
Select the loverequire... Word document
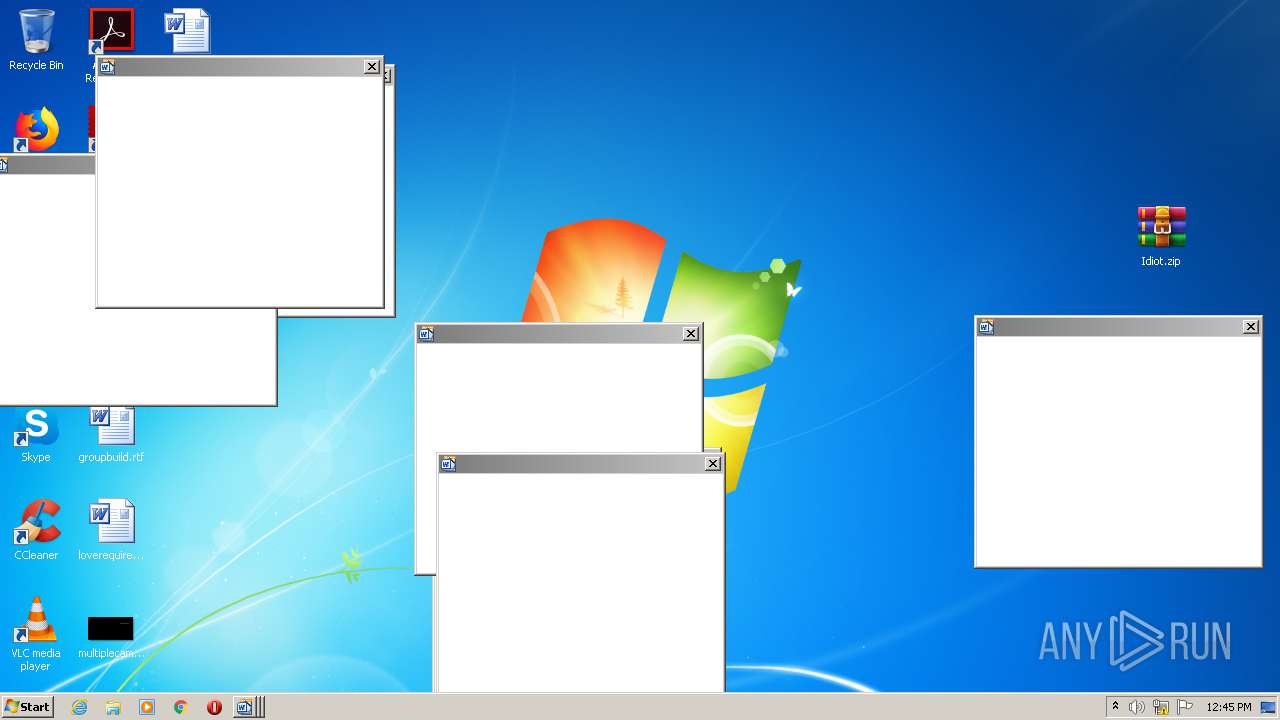pos(111,530)
